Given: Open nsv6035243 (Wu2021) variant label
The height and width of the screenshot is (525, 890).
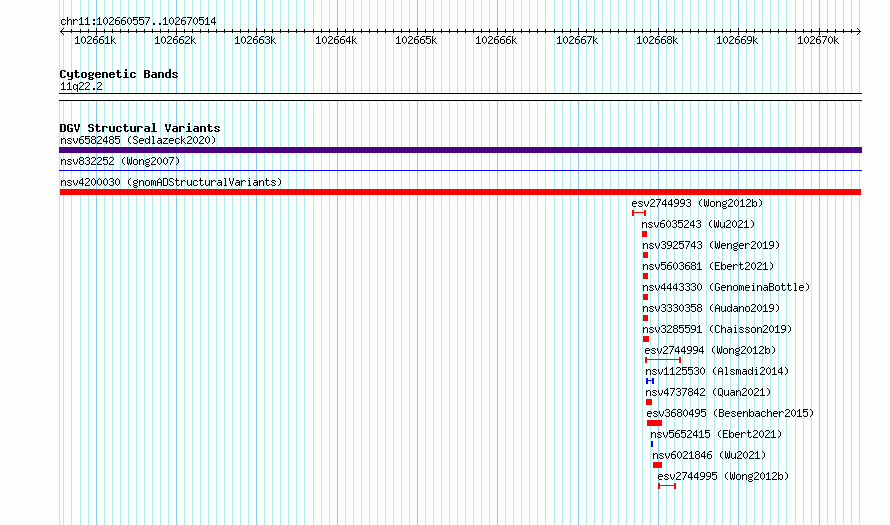Looking at the screenshot, I should 698,224.
